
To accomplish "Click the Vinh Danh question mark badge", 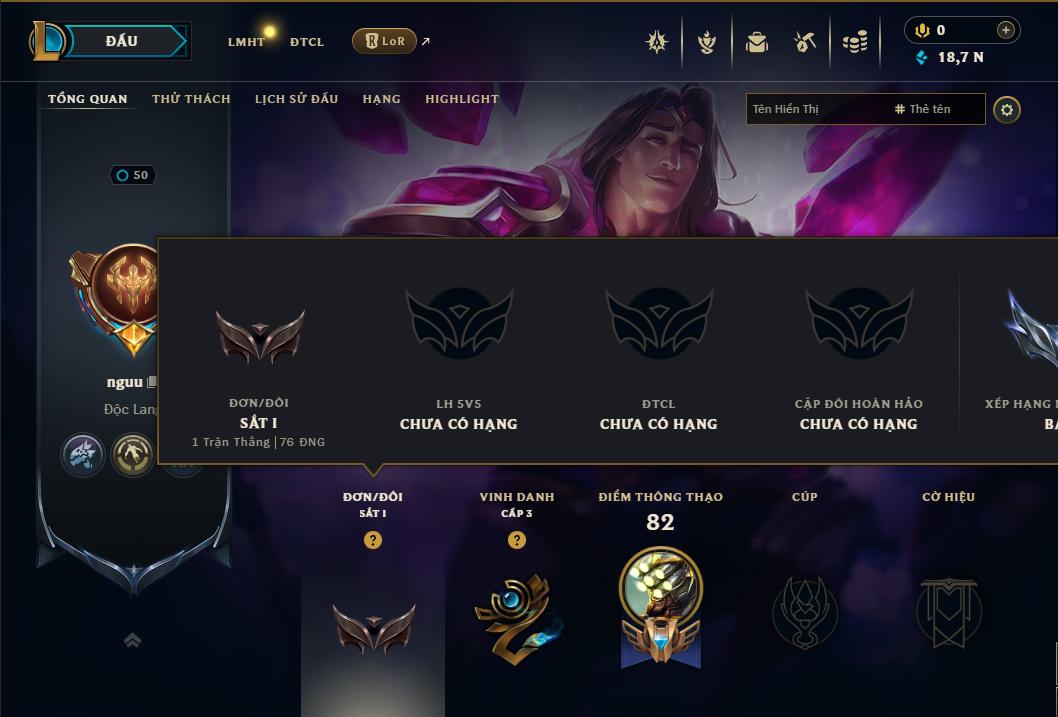I will click(x=516, y=540).
